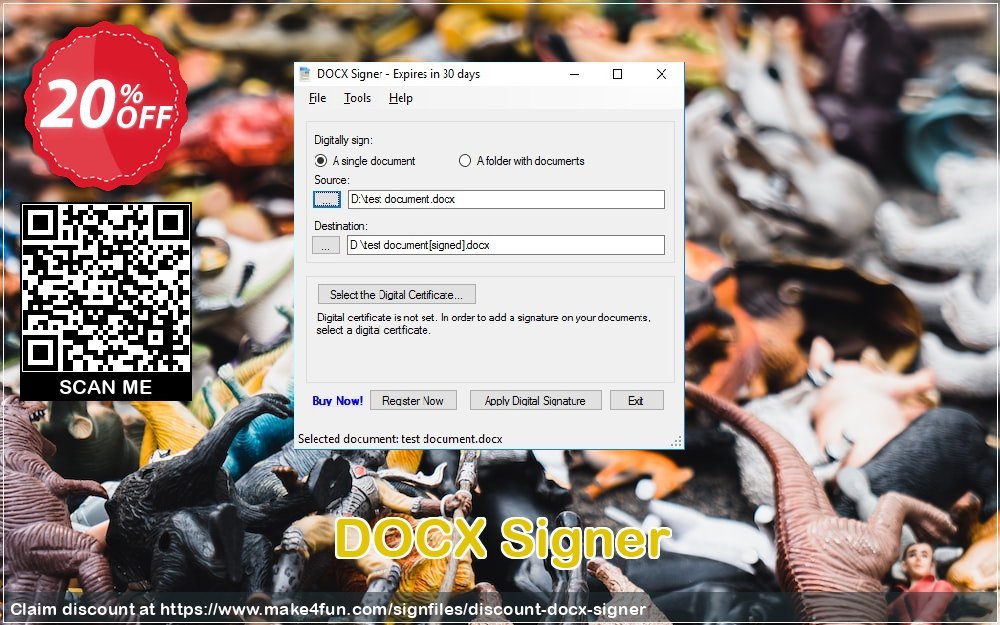Minimize the DOCX Signer window
Image resolution: width=1000 pixels, height=625 pixels.
pos(575,74)
